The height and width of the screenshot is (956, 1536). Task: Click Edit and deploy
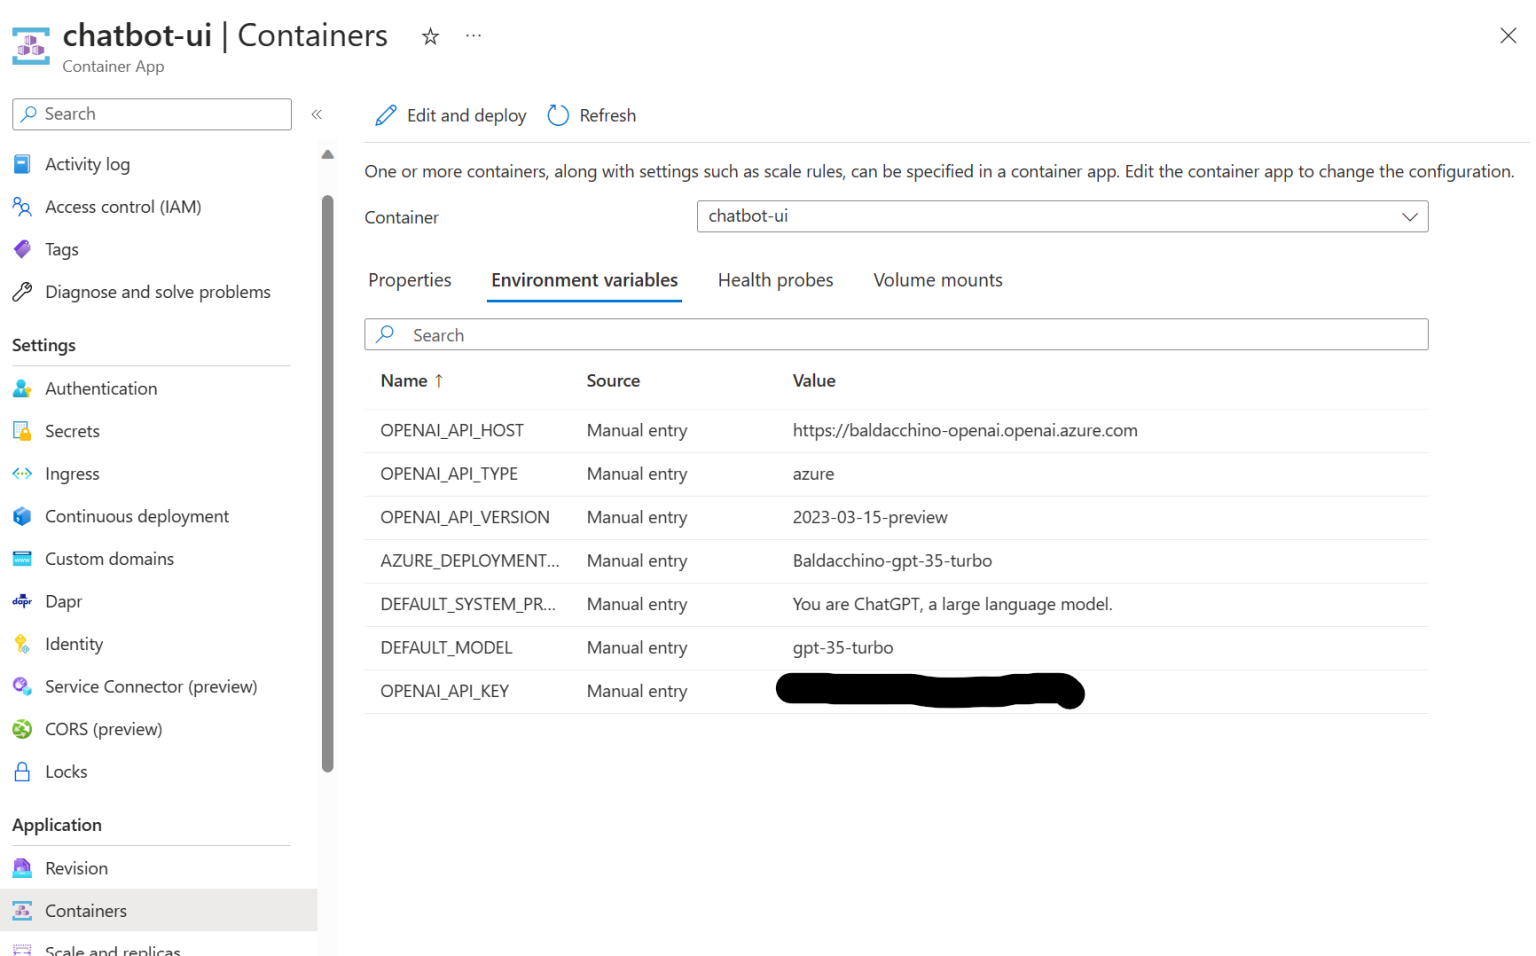click(x=449, y=115)
